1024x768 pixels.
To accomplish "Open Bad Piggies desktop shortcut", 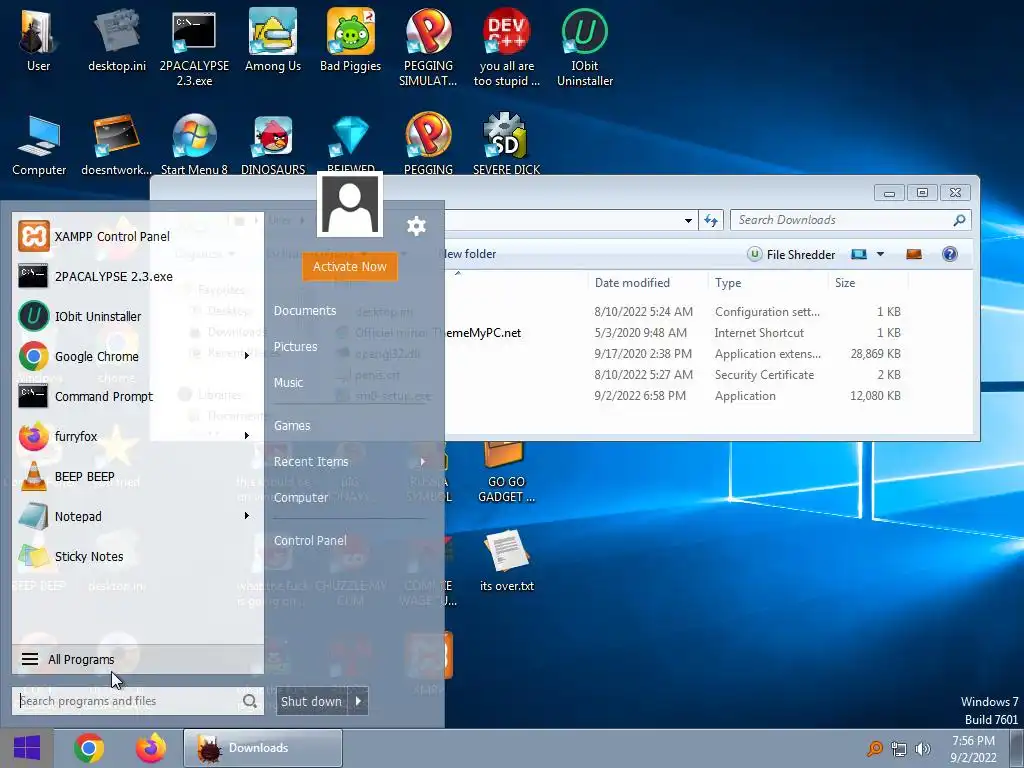I will pyautogui.click(x=351, y=40).
